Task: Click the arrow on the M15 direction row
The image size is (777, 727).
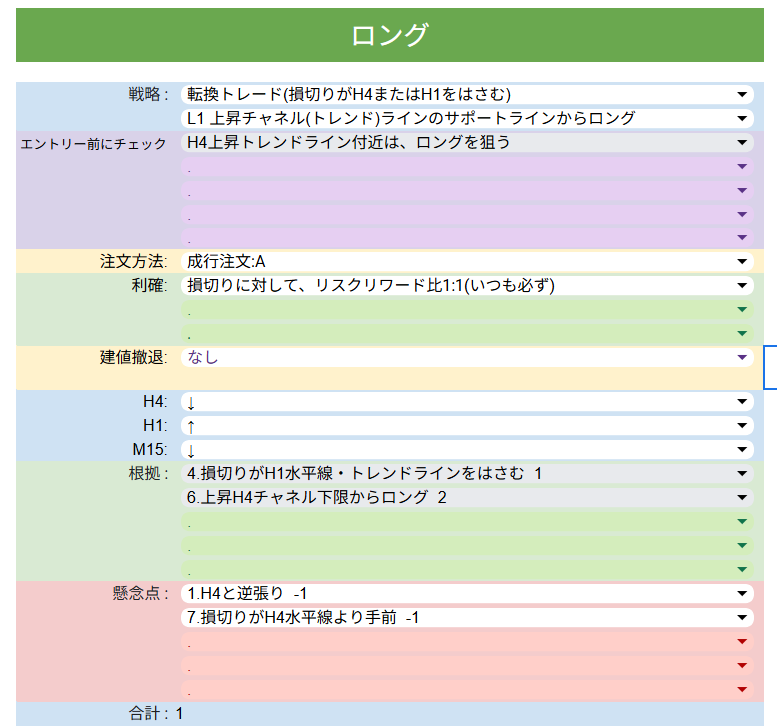Action: [x=742, y=450]
